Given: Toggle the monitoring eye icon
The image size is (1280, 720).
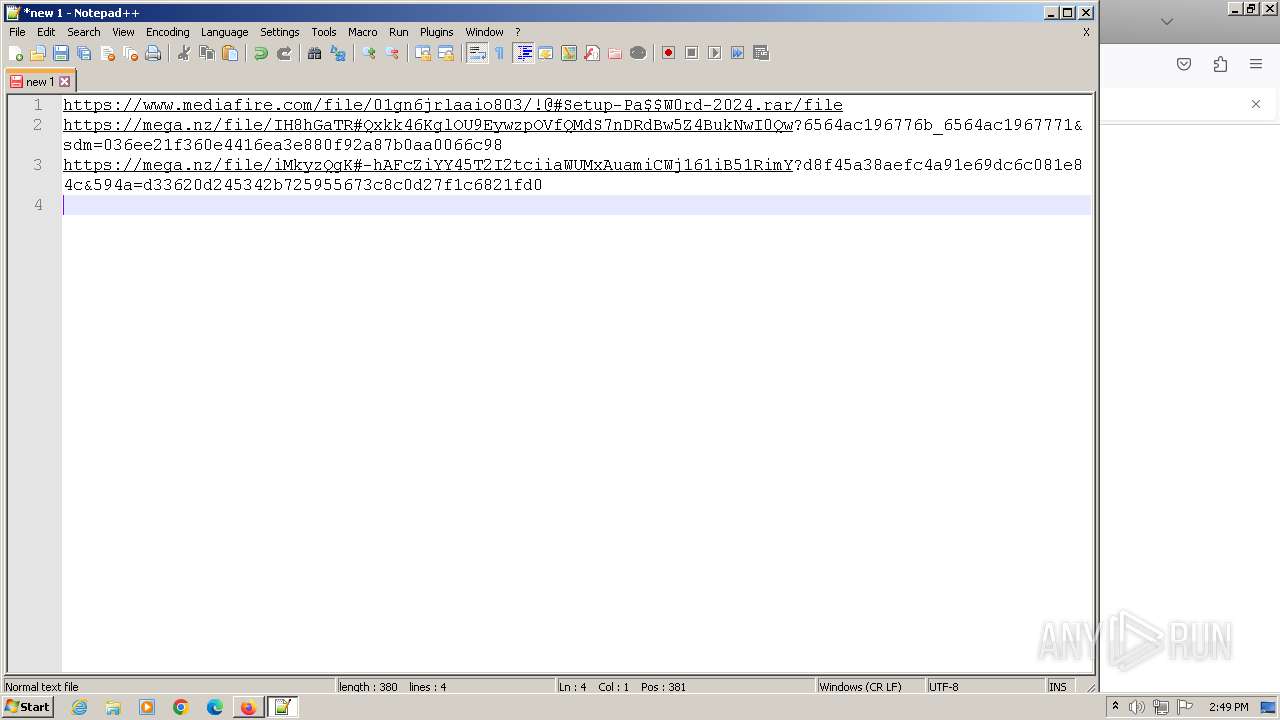Looking at the screenshot, I should (638, 53).
